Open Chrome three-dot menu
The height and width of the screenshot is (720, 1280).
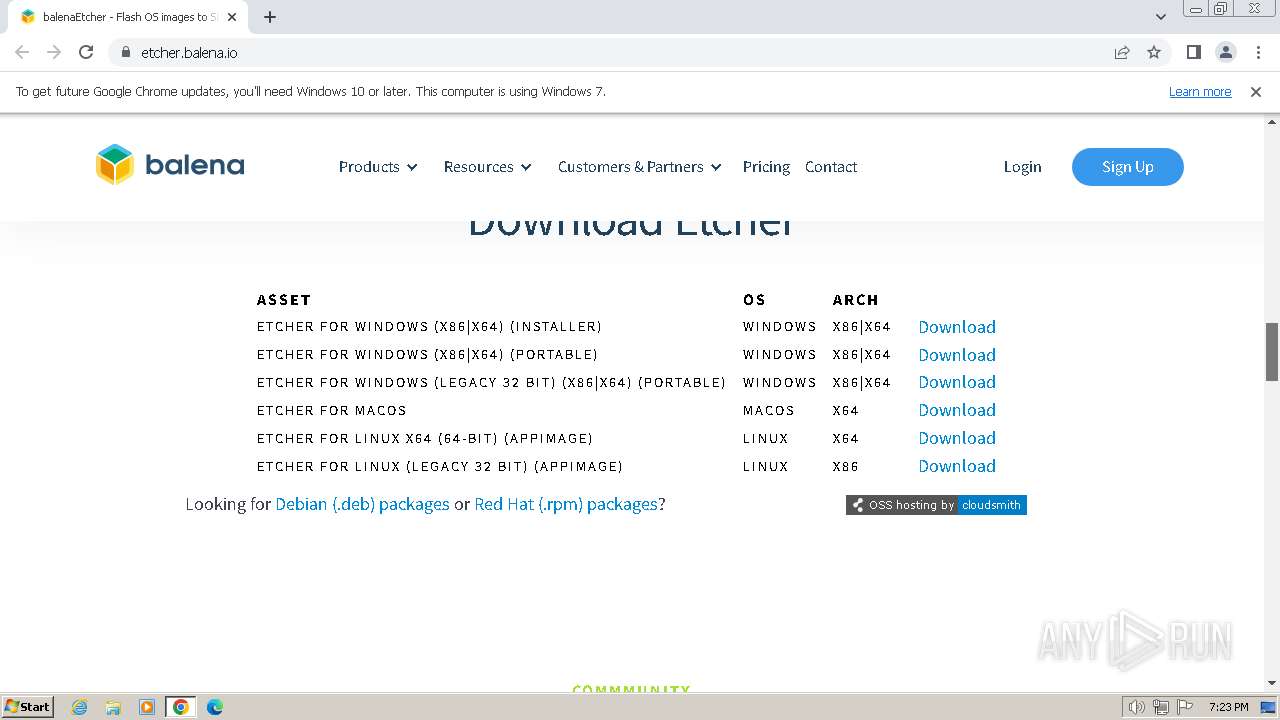pos(1258,52)
